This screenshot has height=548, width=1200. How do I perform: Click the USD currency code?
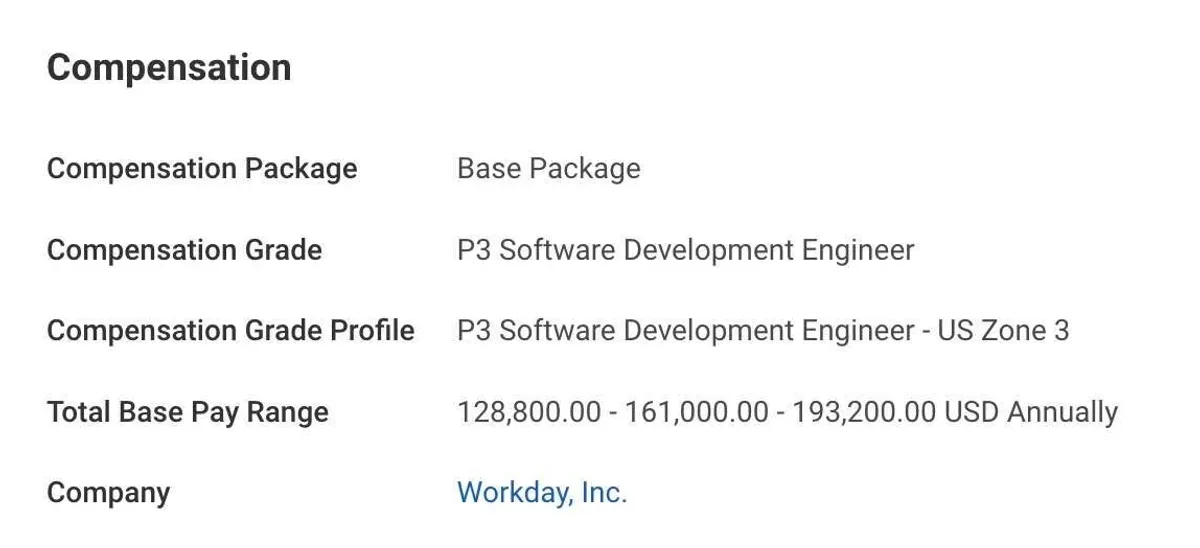point(972,412)
